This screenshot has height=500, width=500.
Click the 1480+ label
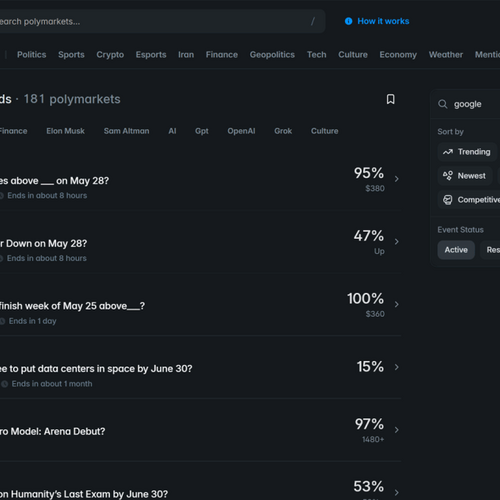373,439
